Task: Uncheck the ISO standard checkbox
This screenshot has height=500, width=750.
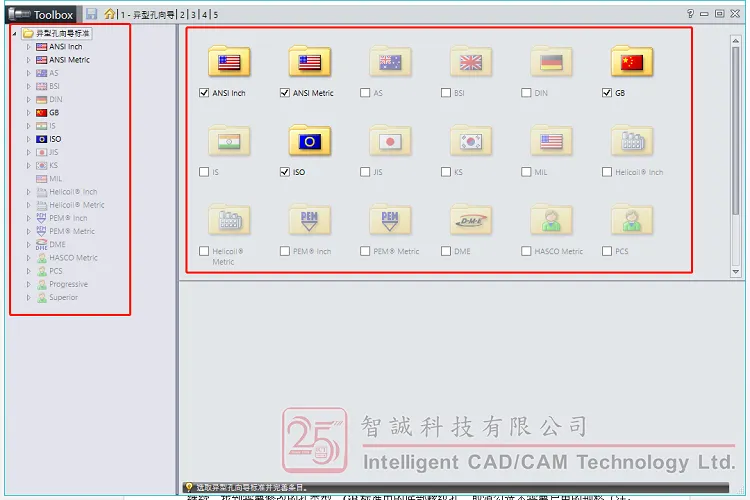Action: click(x=285, y=172)
